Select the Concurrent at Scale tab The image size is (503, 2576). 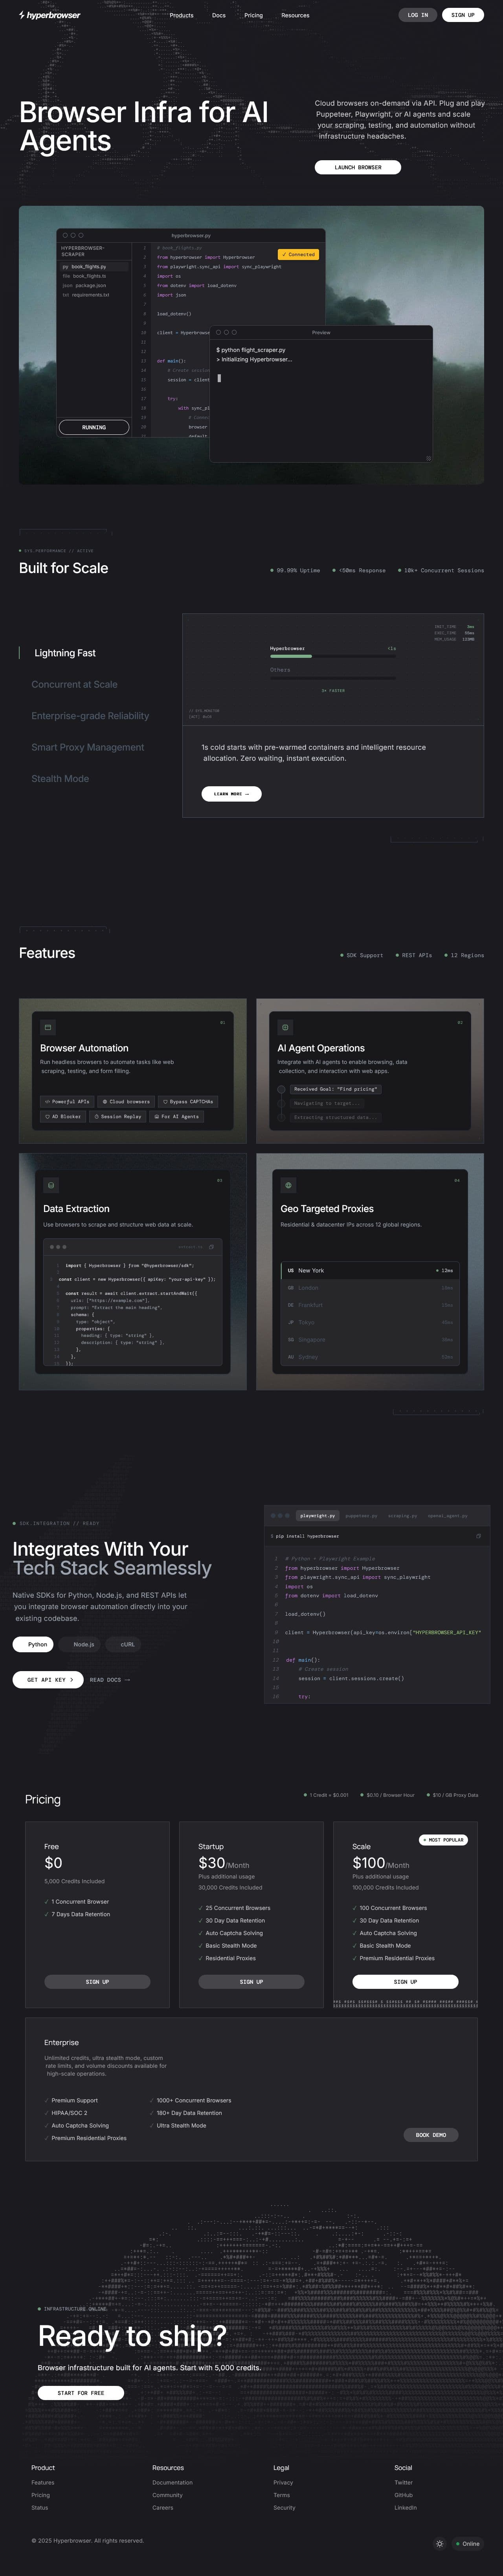pyautogui.click(x=74, y=684)
